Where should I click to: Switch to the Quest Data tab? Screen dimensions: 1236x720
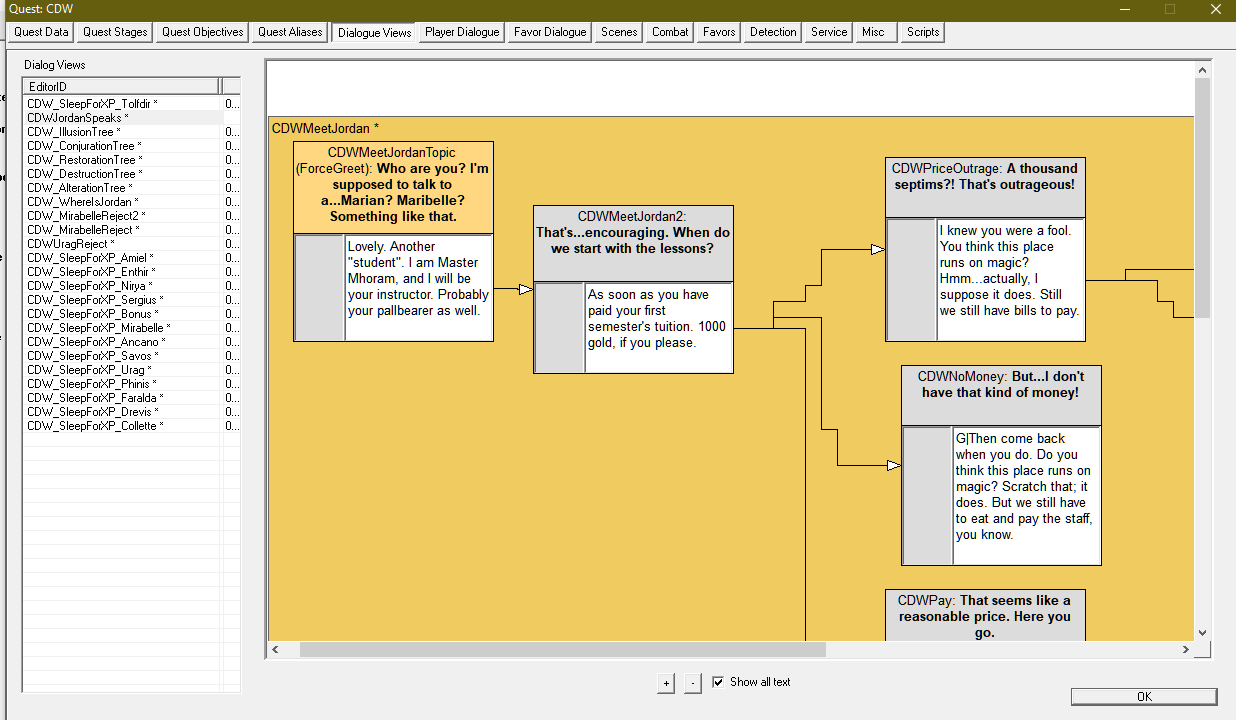pos(42,32)
